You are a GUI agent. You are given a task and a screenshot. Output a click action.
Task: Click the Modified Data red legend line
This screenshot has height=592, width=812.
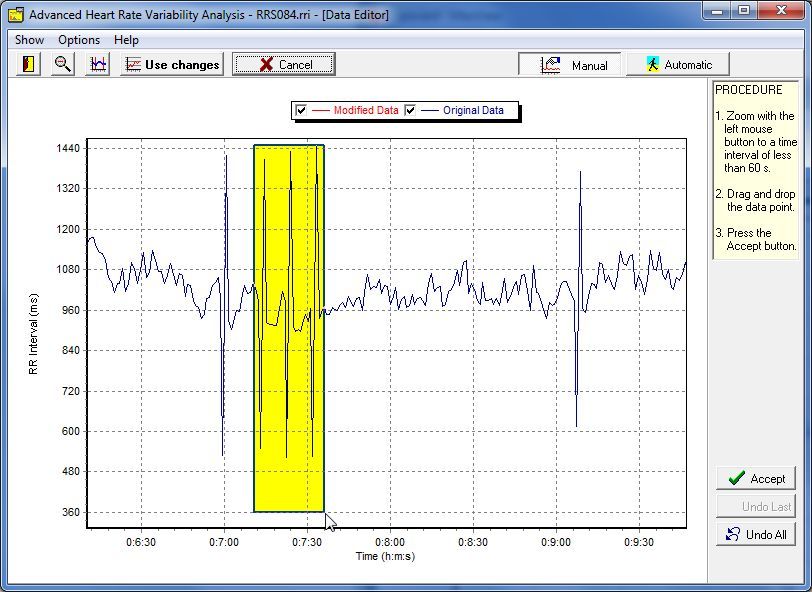[321, 110]
